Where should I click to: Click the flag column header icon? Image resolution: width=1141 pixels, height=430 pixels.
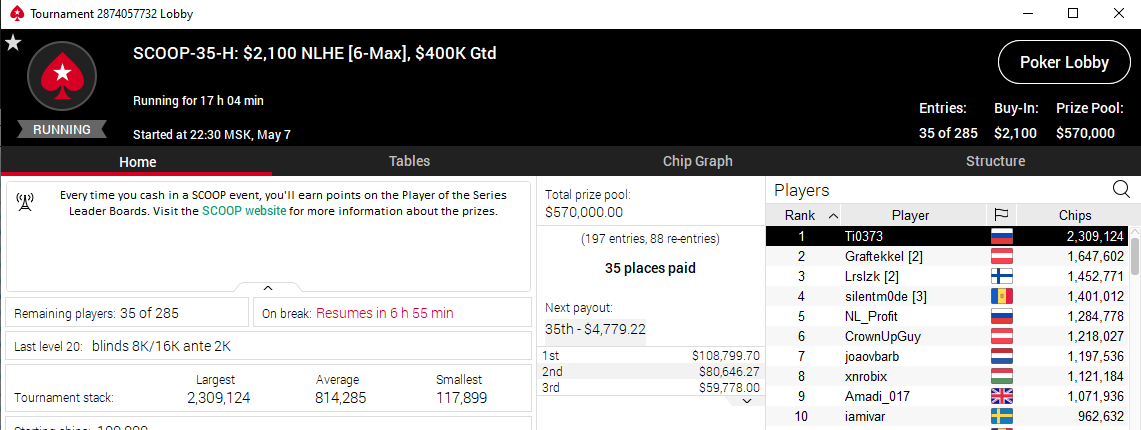click(x=999, y=215)
